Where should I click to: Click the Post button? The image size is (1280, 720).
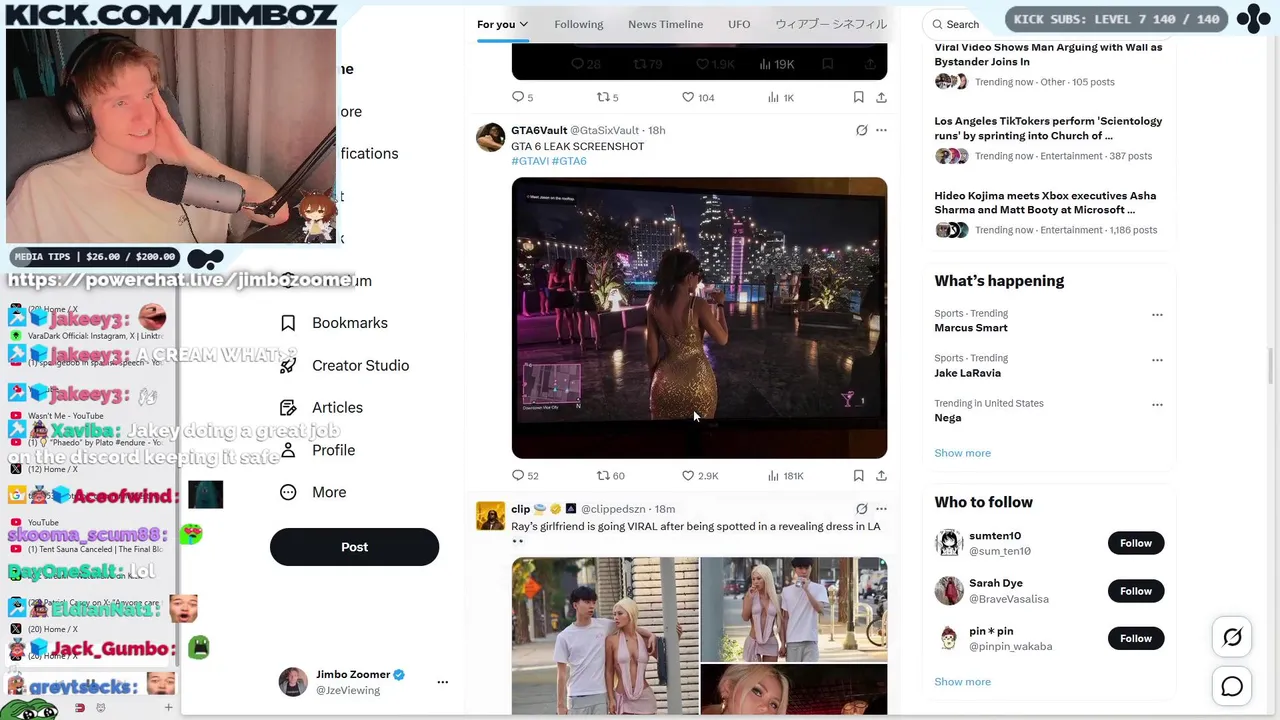[354, 547]
